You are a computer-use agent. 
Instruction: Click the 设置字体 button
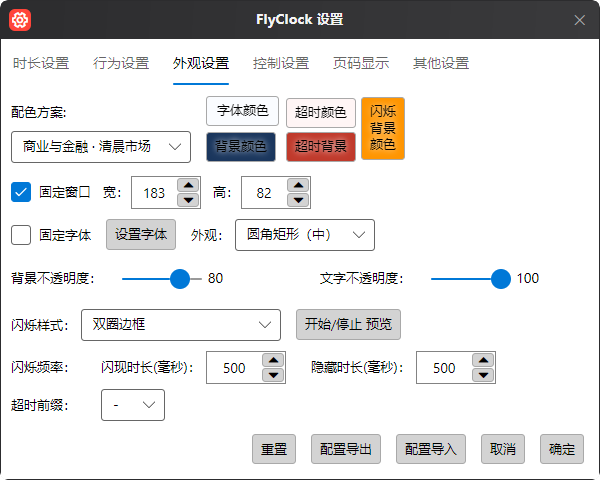141,235
